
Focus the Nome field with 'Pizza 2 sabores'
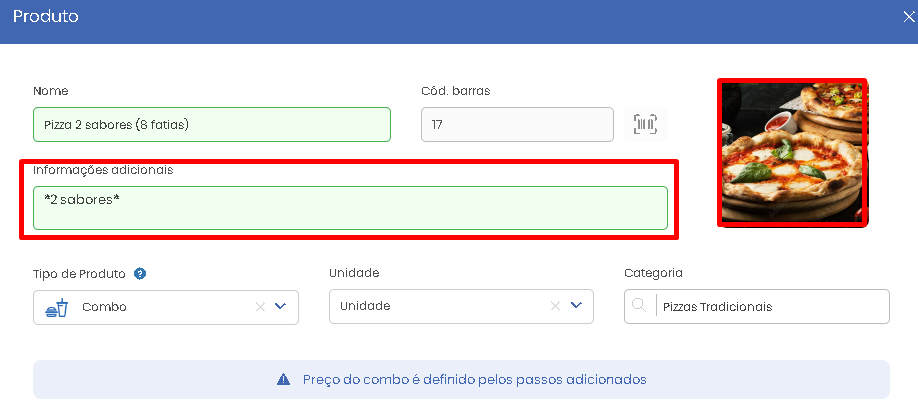pyautogui.click(x=211, y=125)
